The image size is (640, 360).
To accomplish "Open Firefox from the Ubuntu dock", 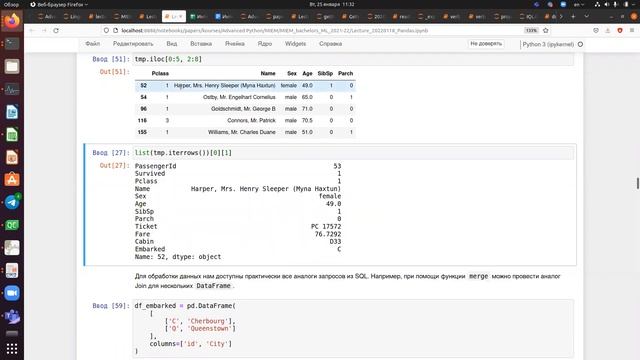I will [x=12, y=21].
